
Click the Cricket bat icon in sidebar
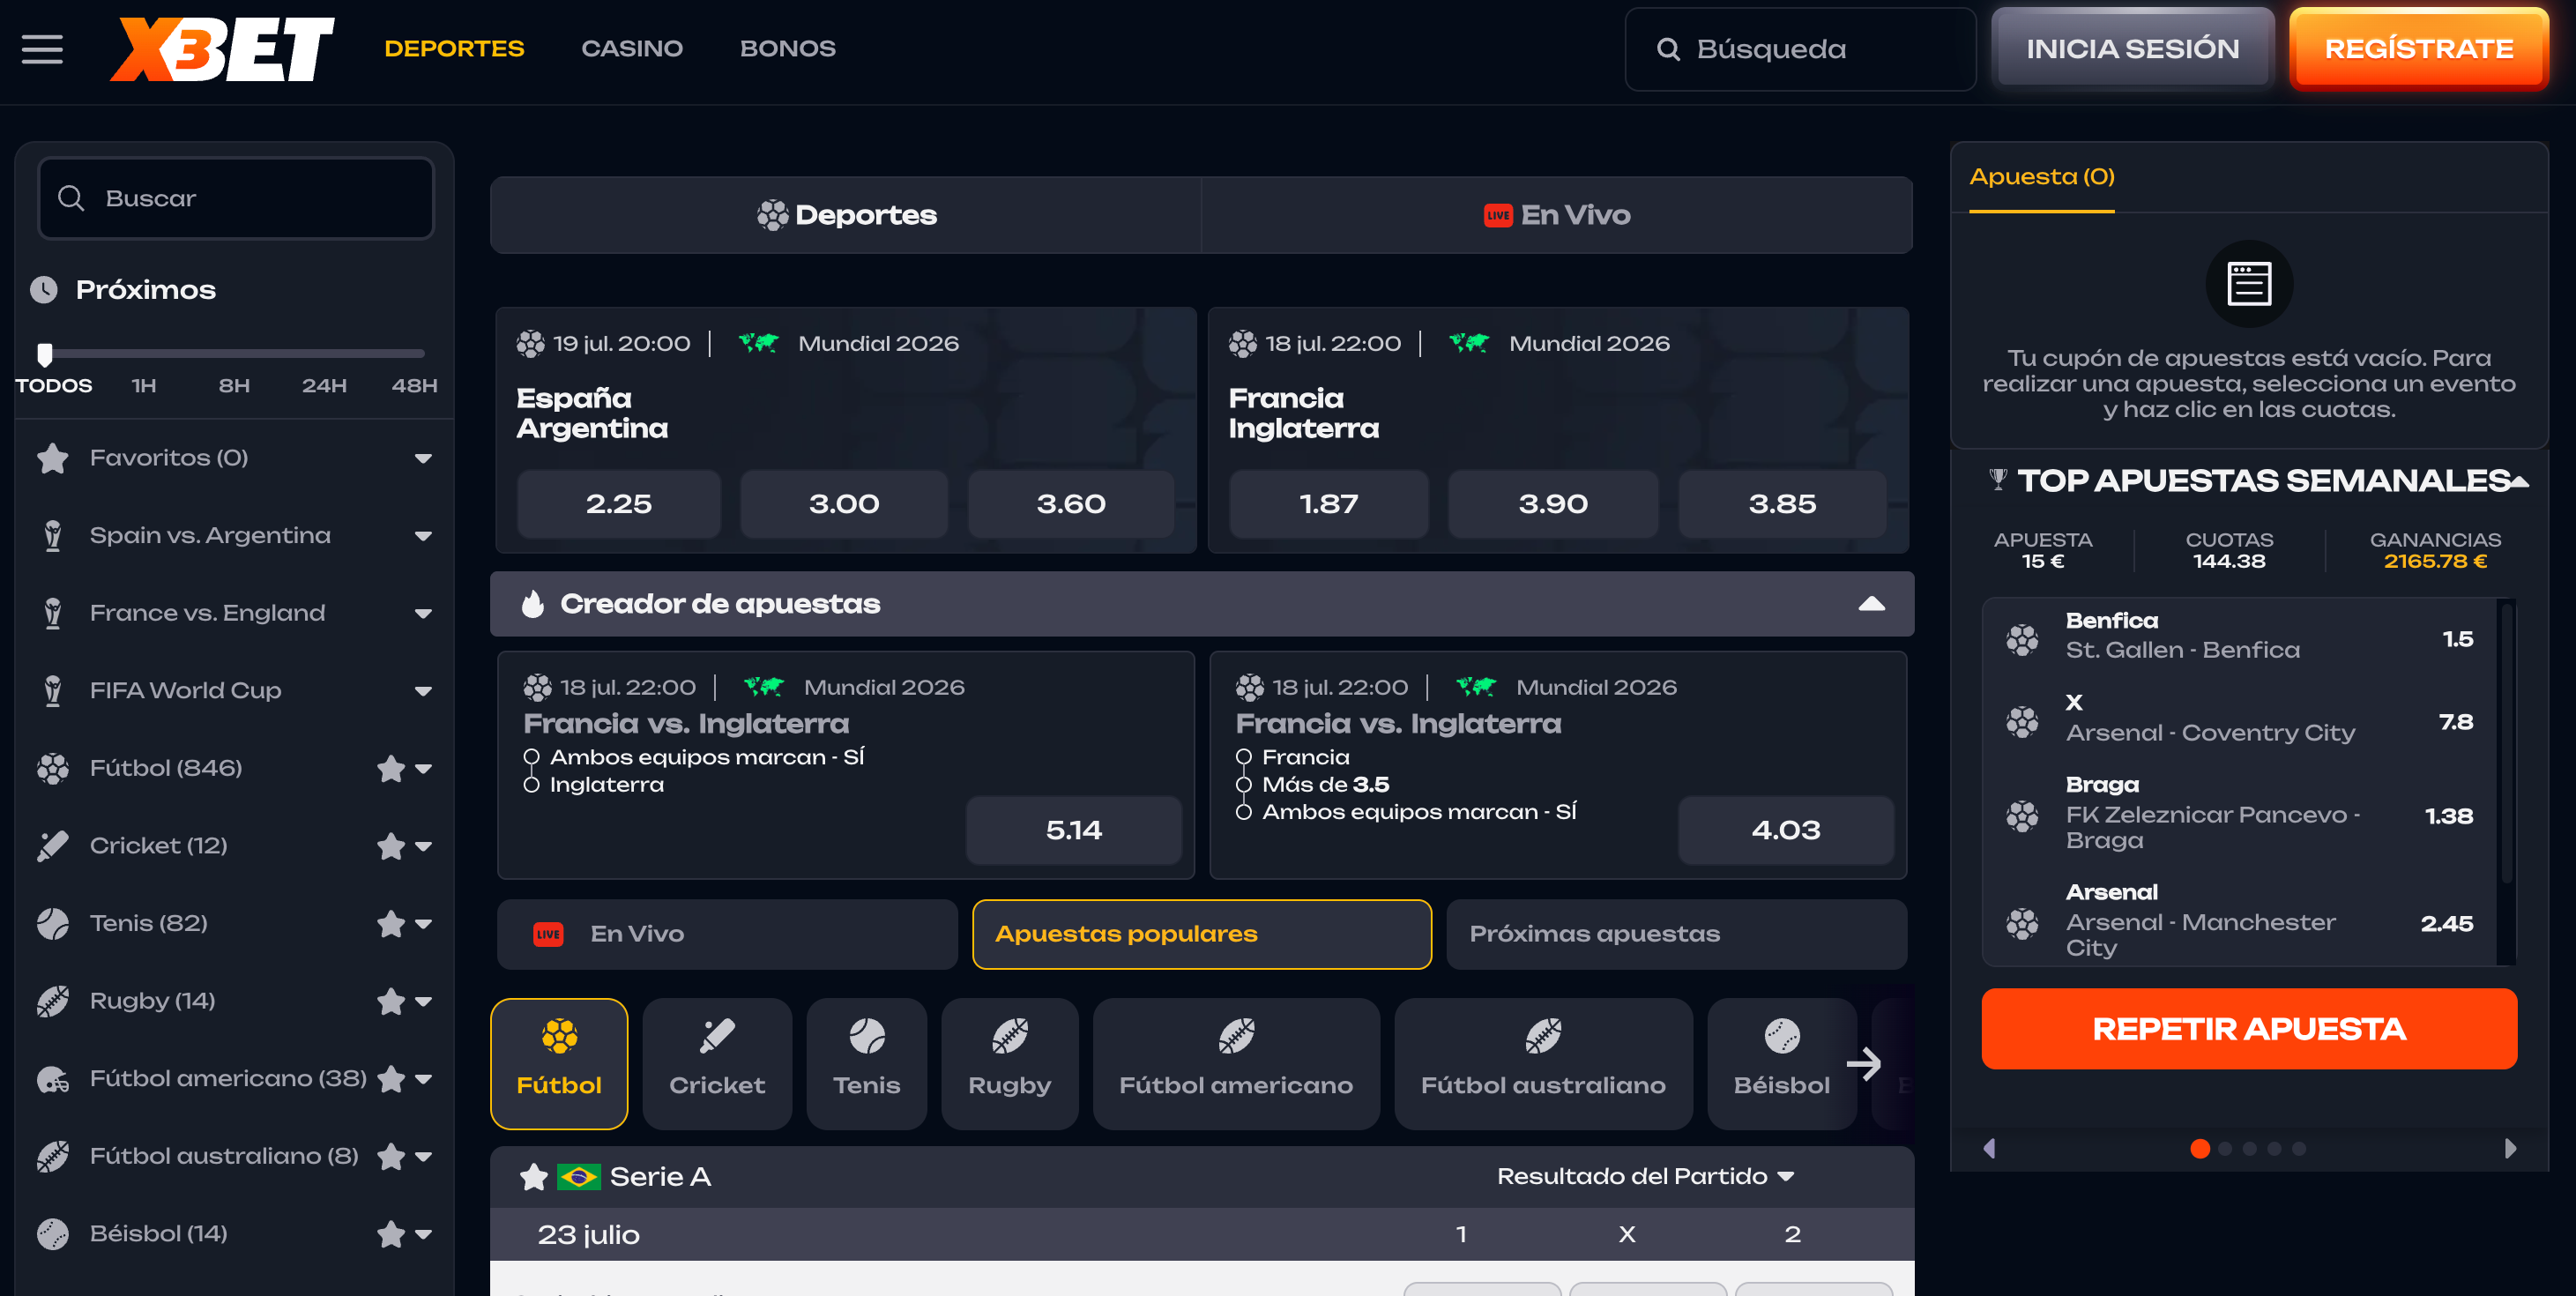[53, 846]
